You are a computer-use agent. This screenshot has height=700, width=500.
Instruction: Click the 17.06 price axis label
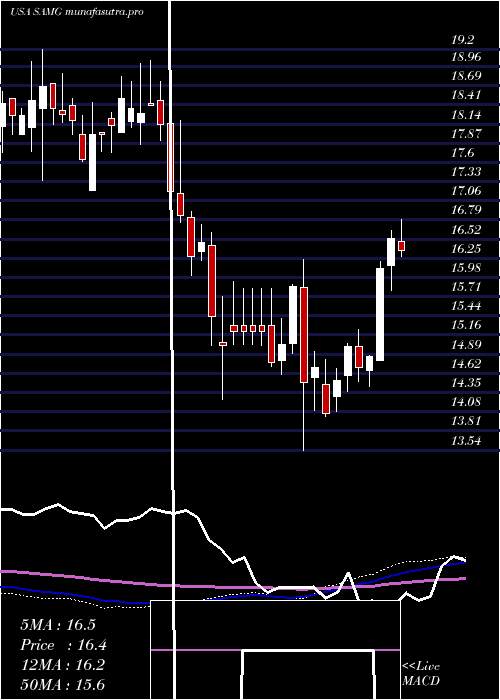[467, 191]
